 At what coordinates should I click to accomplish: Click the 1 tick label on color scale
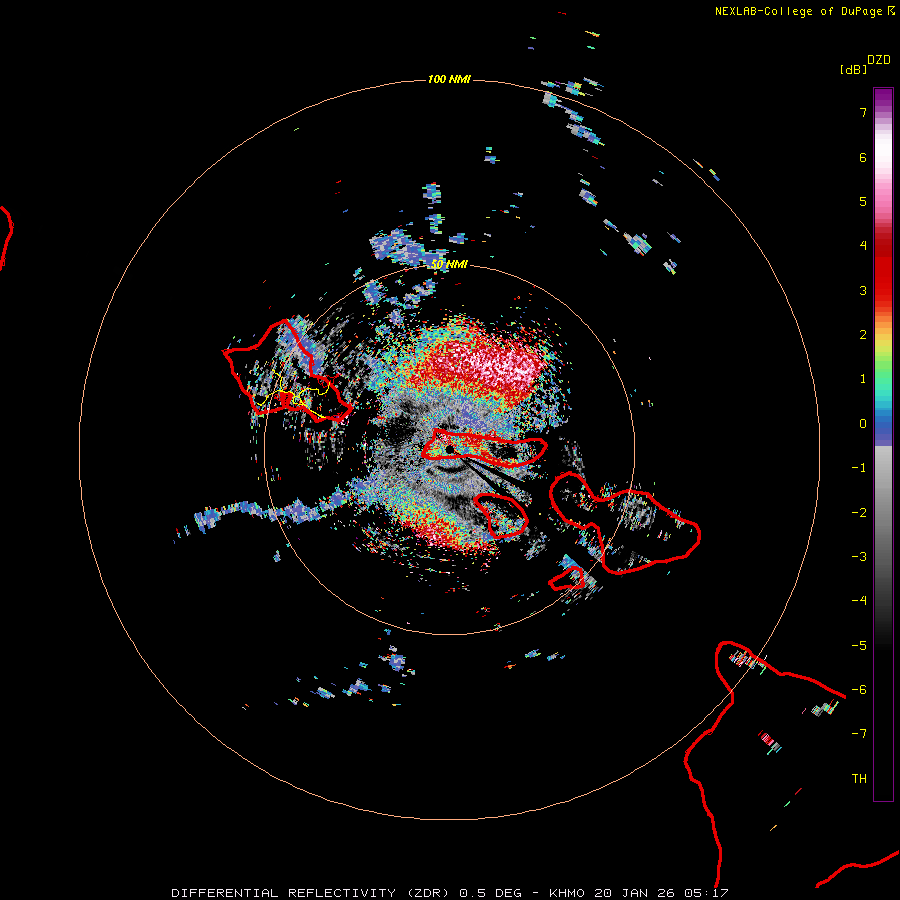[863, 379]
